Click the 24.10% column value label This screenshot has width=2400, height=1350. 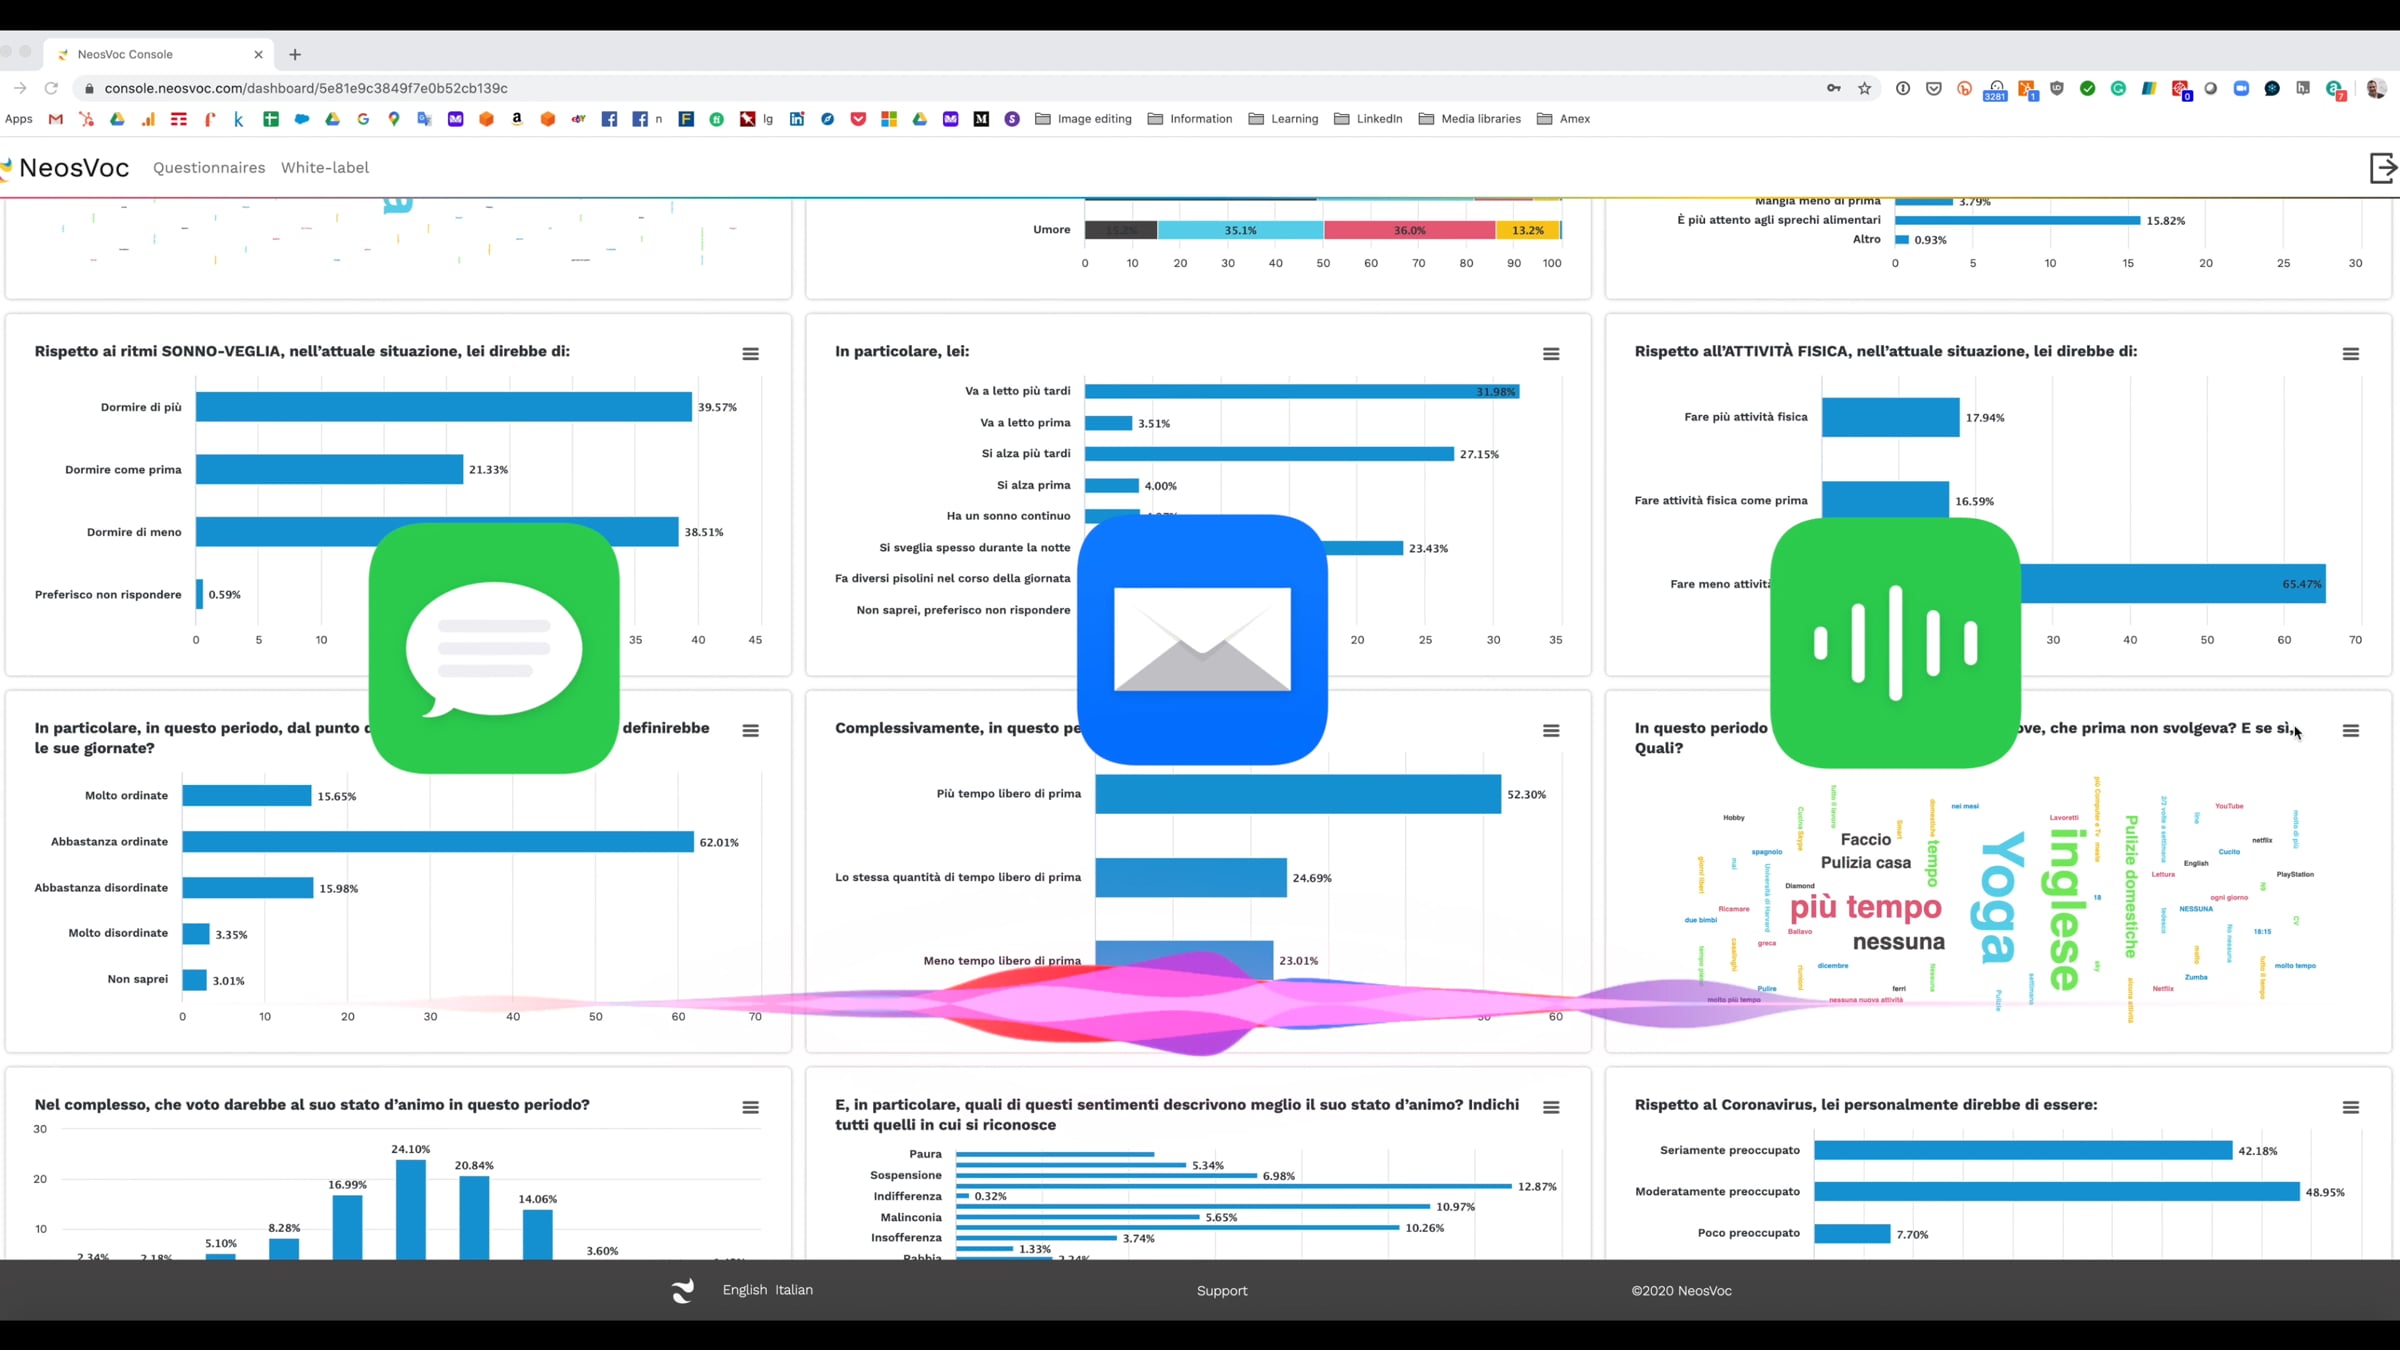pos(410,1150)
